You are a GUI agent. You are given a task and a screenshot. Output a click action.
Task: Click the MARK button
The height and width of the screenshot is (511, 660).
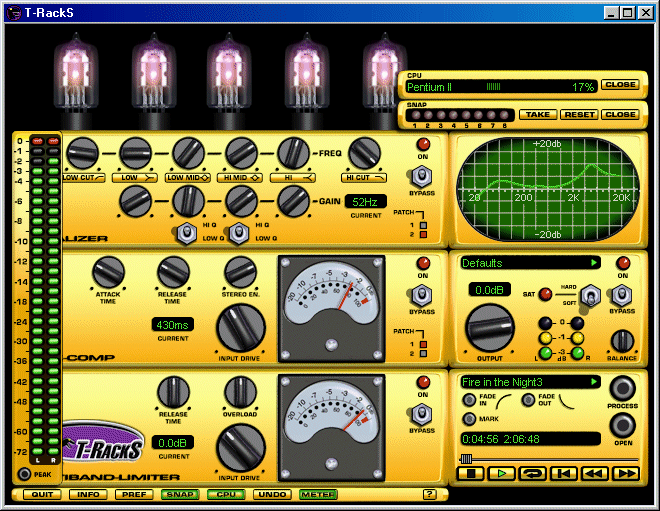point(469,419)
